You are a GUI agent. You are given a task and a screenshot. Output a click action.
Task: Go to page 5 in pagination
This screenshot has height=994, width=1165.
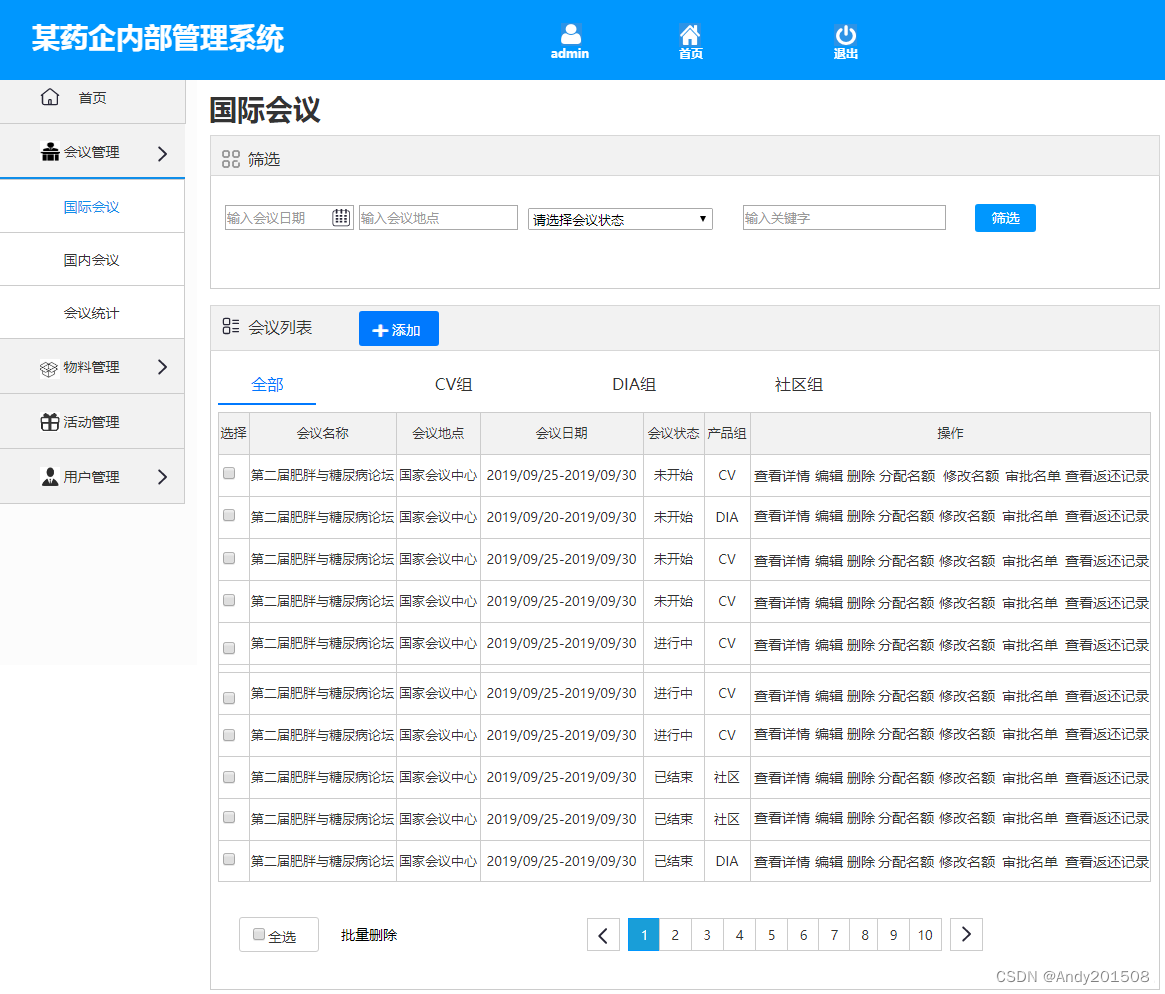point(771,934)
